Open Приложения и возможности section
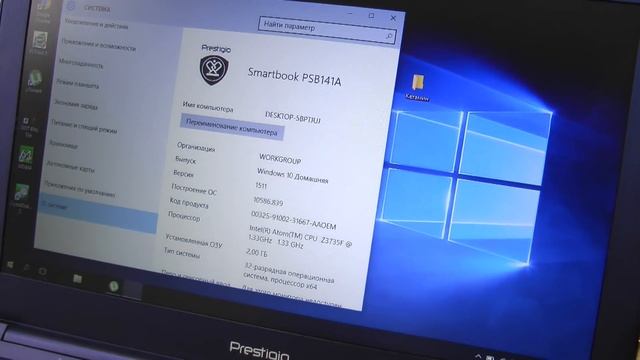 coord(99,45)
